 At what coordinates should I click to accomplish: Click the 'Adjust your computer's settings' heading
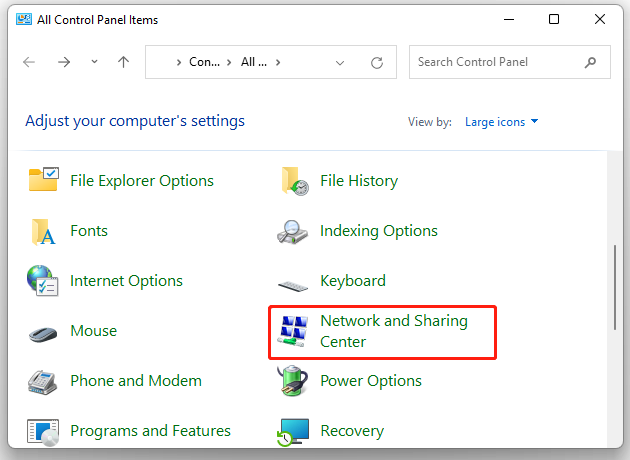135,121
